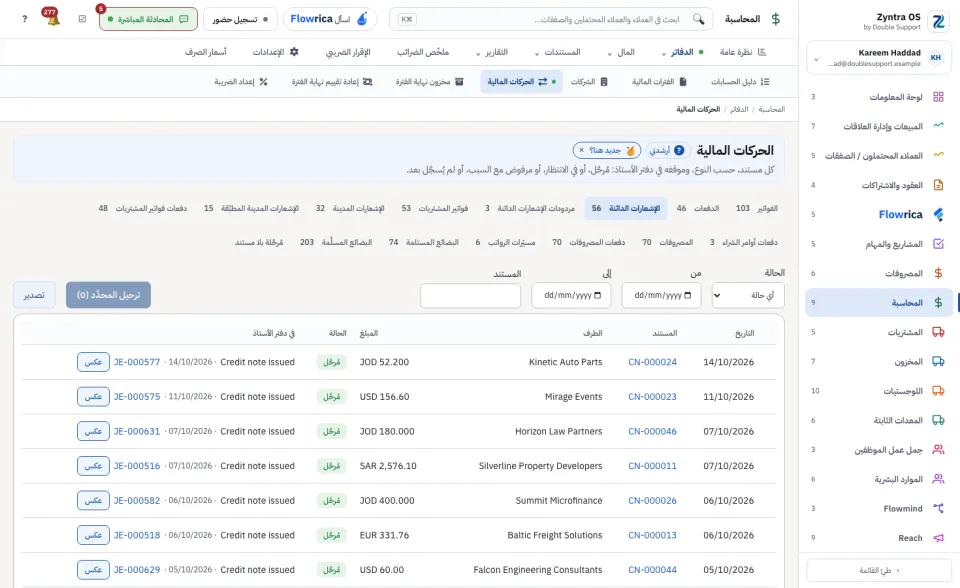This screenshot has height=588, width=960.
Task: Click the KH user avatar
Action: [x=936, y=58]
